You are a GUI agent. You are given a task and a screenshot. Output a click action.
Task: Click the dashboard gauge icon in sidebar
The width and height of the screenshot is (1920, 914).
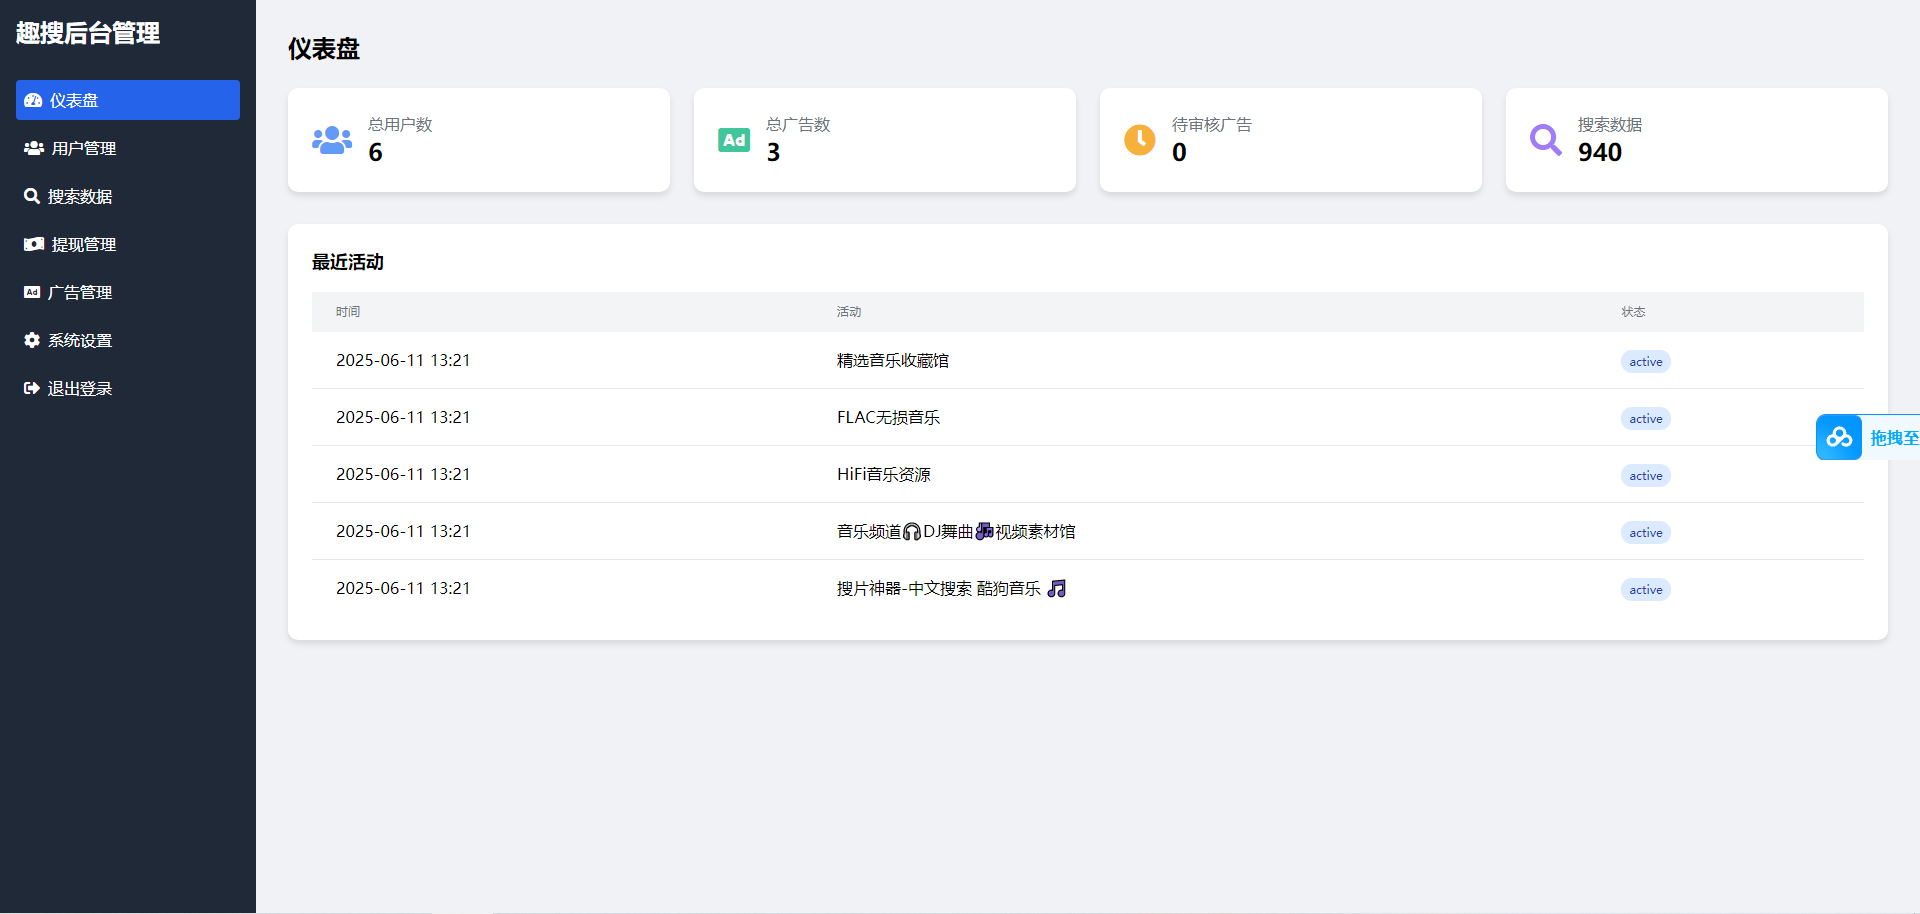pos(33,100)
